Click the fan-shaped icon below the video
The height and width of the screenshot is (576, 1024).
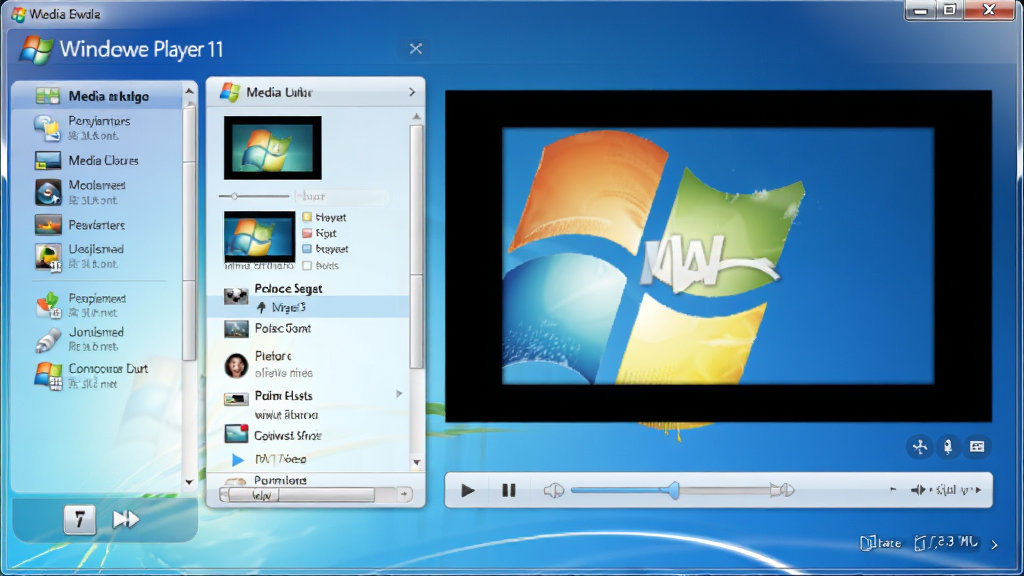[x=920, y=447]
